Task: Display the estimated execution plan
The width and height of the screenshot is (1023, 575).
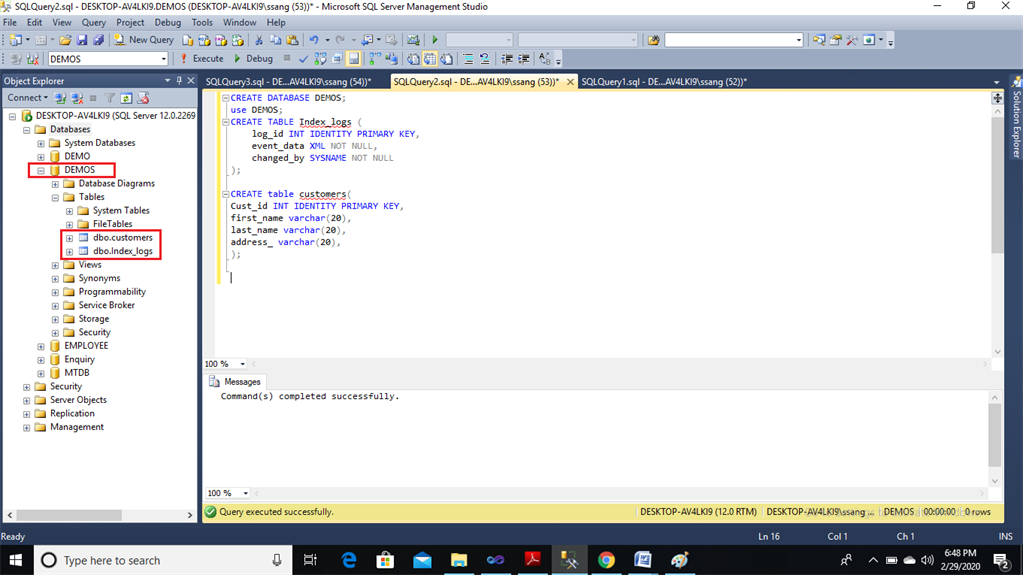Action: point(320,59)
